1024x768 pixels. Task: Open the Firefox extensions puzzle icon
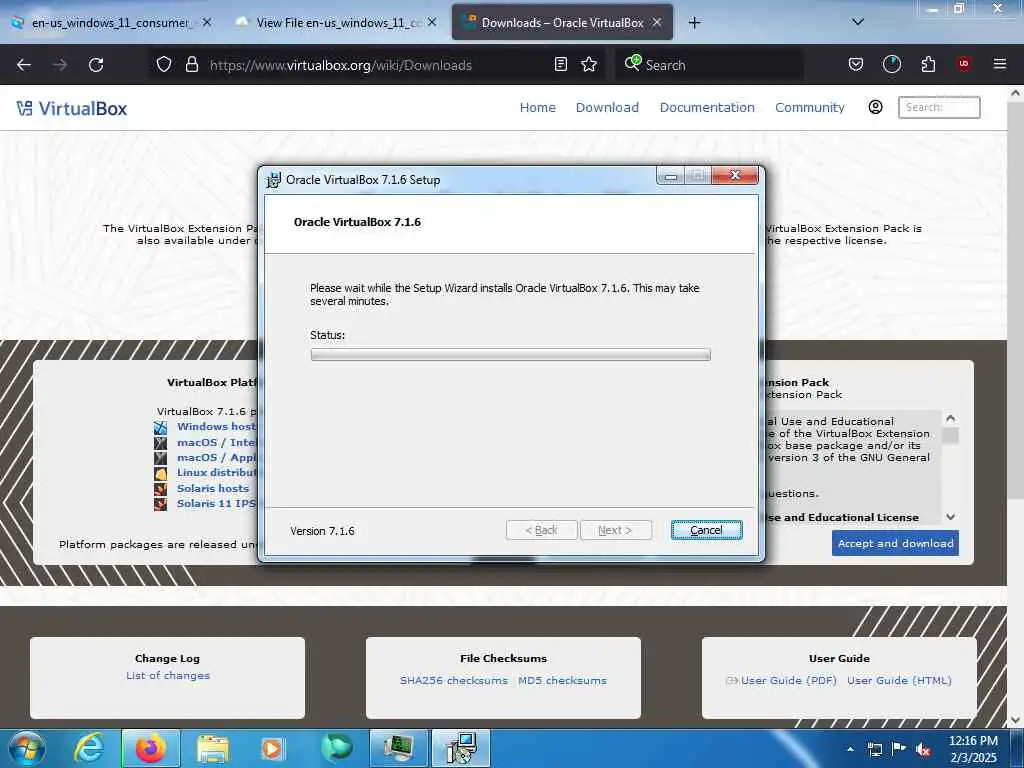tap(928, 64)
